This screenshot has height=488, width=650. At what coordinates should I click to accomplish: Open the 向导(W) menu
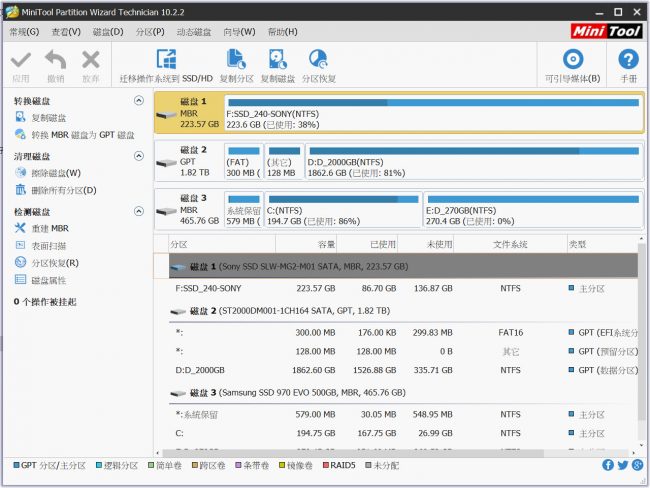point(238,31)
